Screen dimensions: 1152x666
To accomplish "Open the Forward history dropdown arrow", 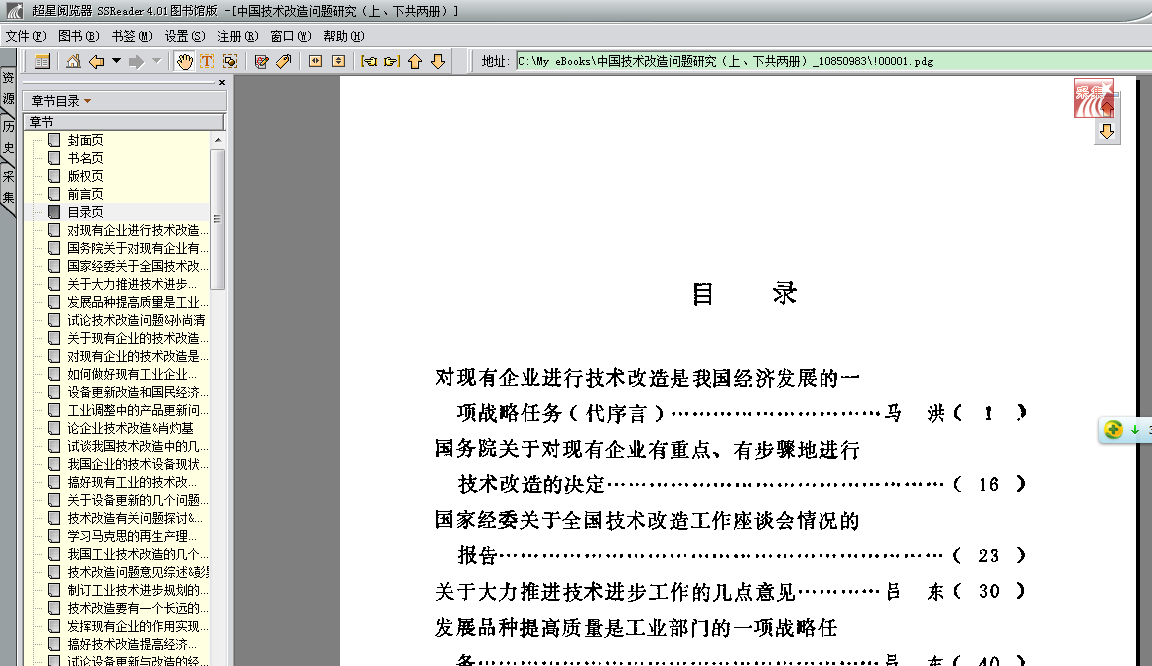I will 156,62.
